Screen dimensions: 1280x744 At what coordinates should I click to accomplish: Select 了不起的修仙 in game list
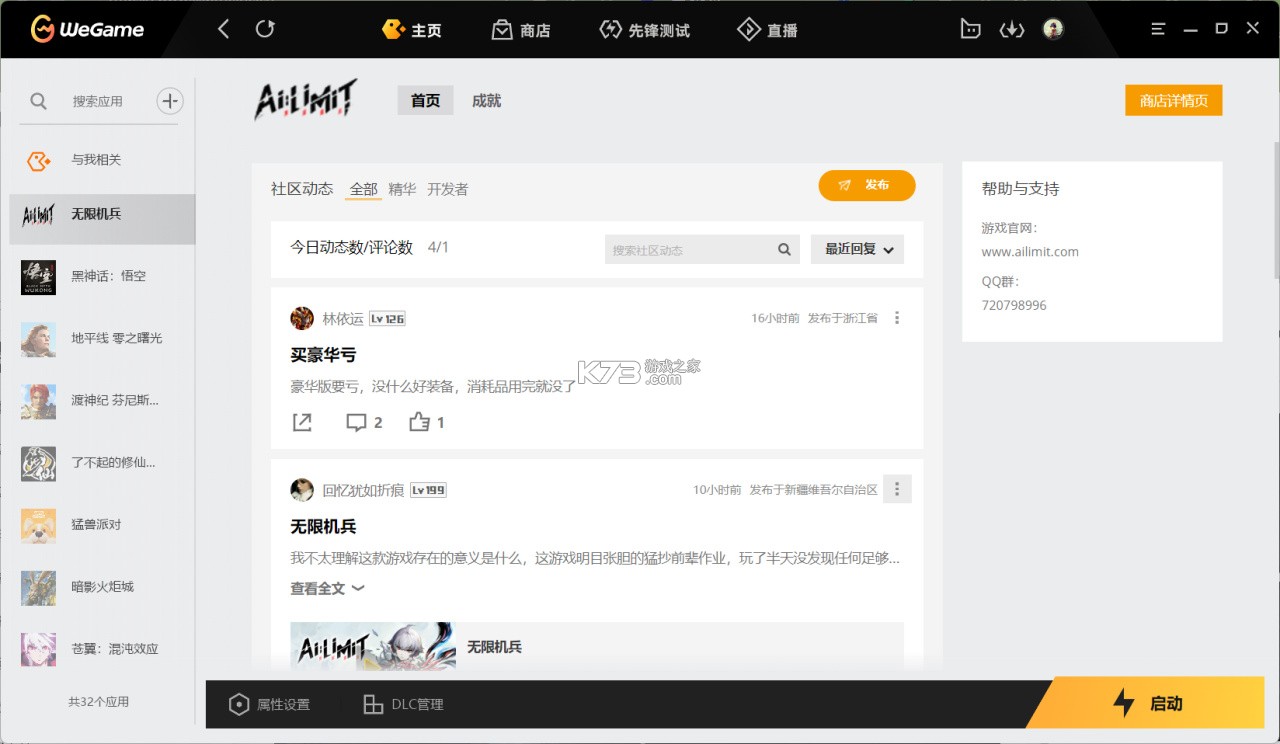click(x=102, y=462)
